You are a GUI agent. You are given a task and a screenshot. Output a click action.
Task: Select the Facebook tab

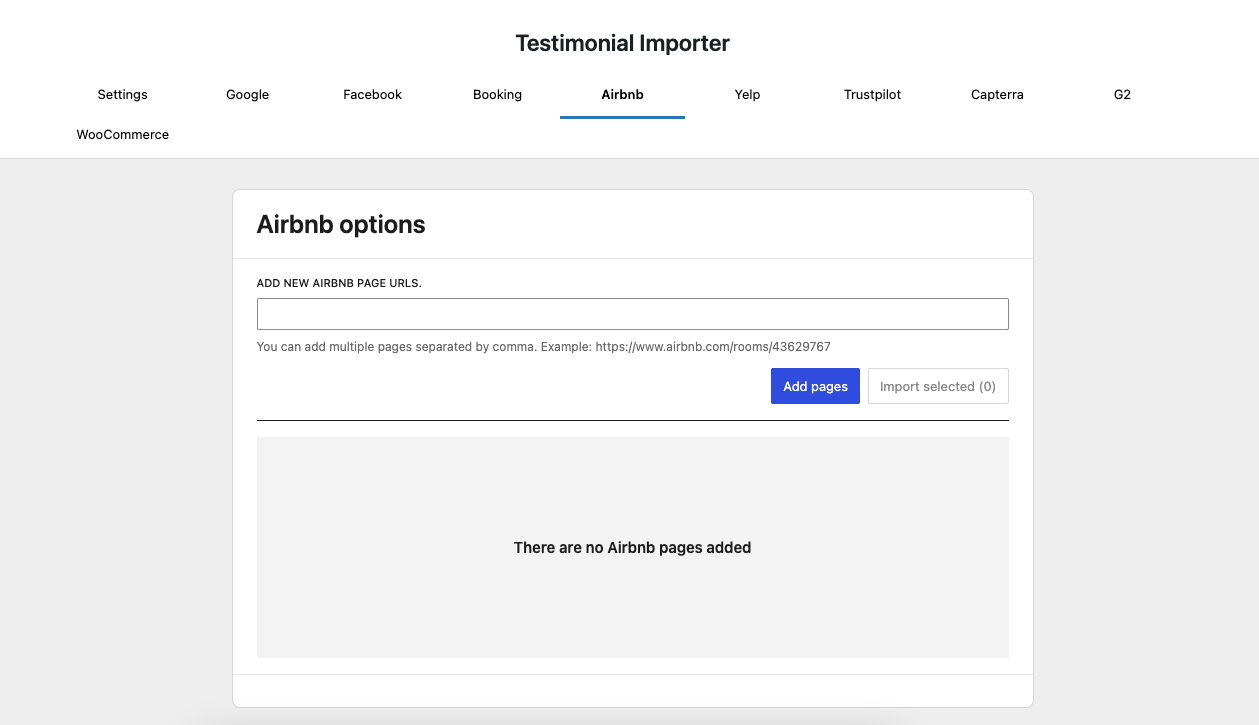[x=372, y=95]
